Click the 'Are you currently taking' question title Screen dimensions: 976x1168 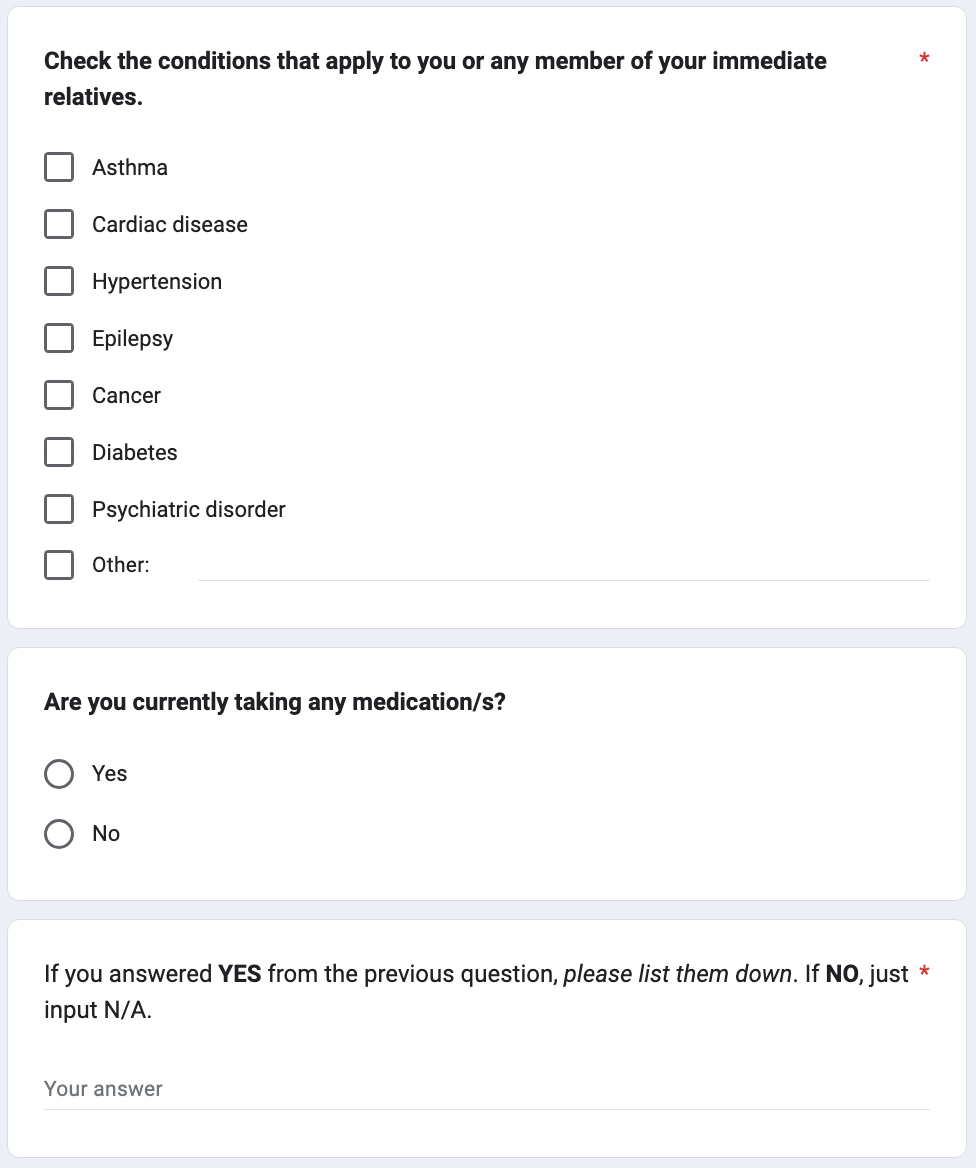click(275, 702)
